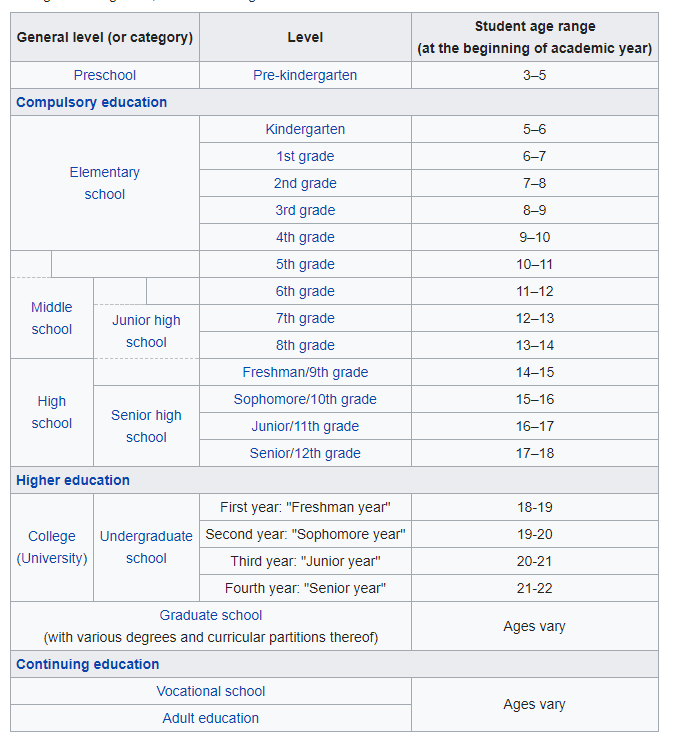Image resolution: width=679 pixels, height=739 pixels.
Task: Click the 5th grade link
Action: point(305,264)
